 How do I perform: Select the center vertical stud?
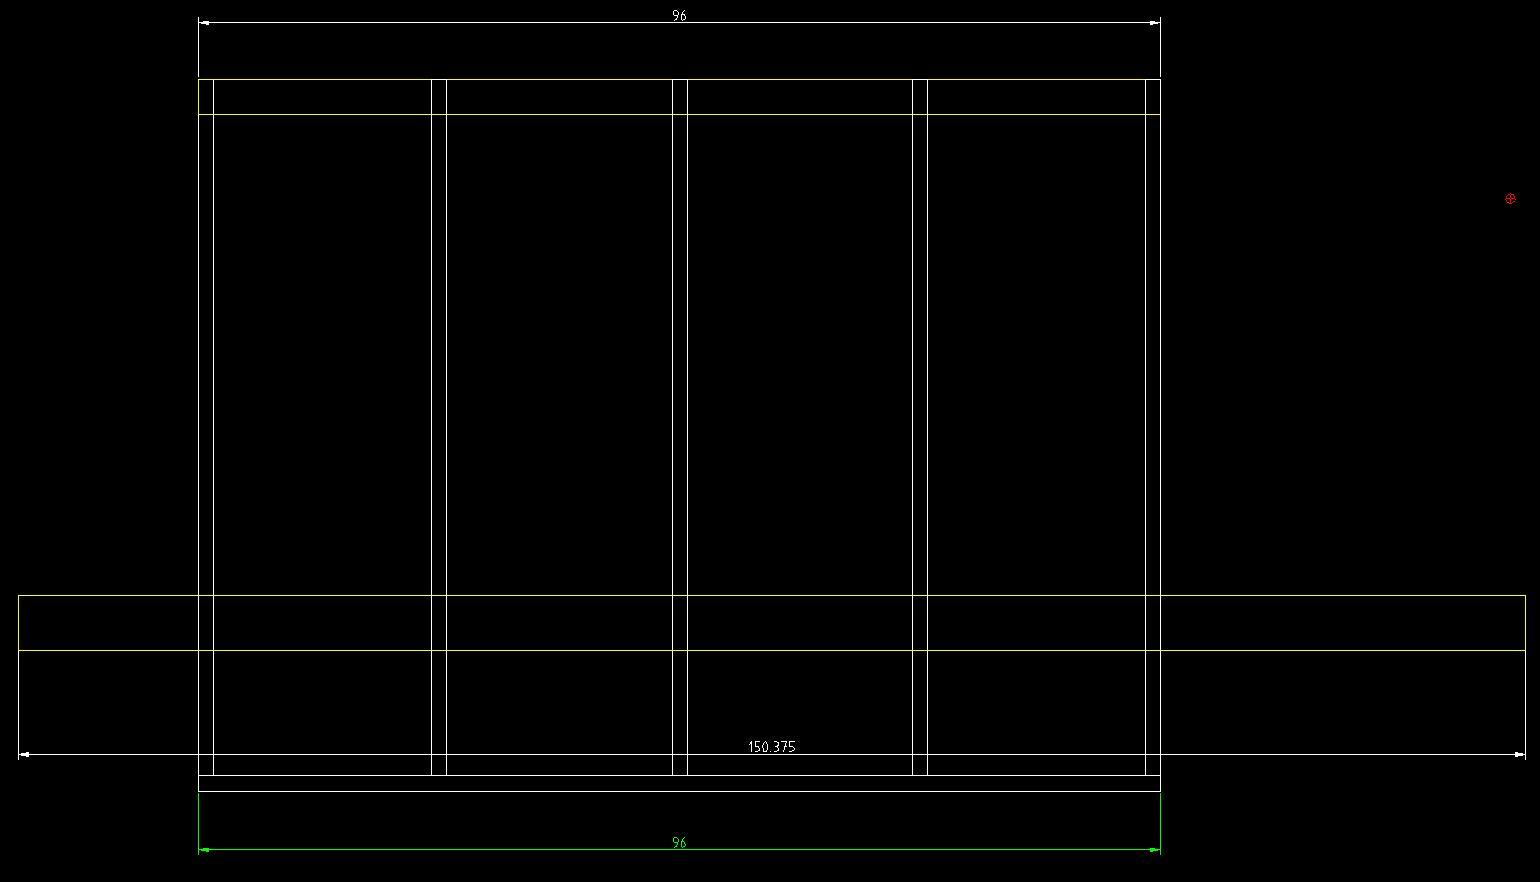[x=680, y=350]
